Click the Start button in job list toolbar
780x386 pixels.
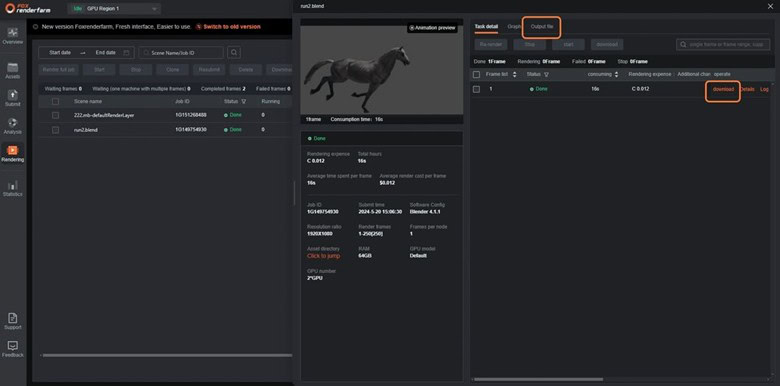[x=99, y=70]
